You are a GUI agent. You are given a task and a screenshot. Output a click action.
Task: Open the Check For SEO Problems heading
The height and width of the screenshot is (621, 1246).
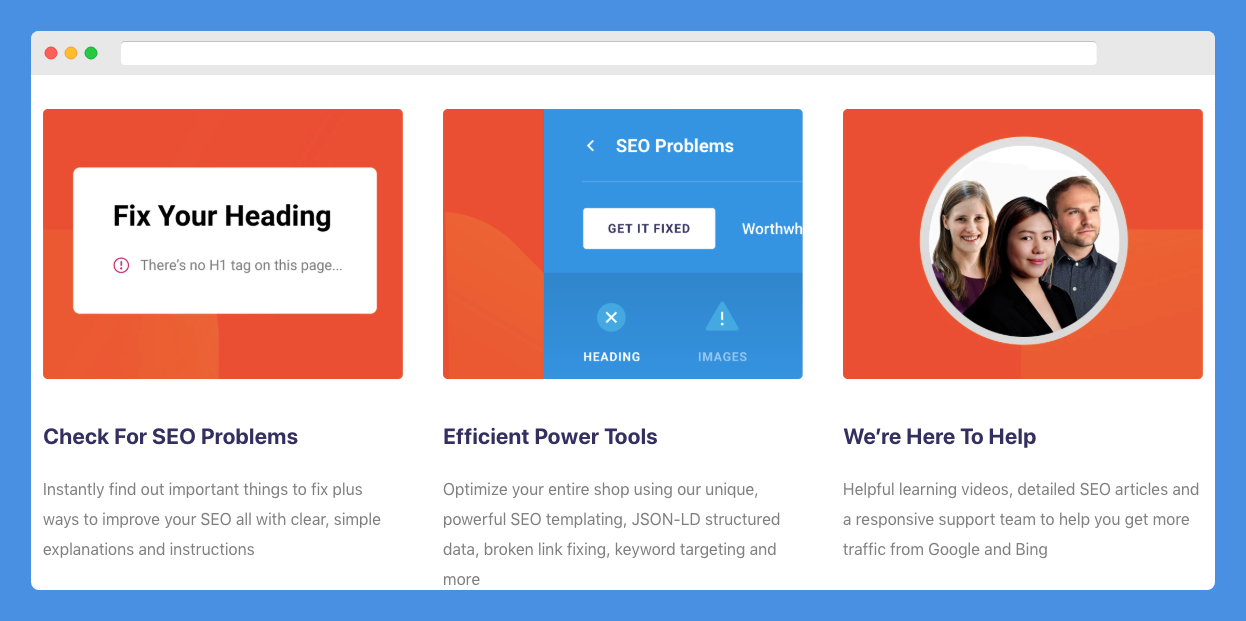point(171,437)
